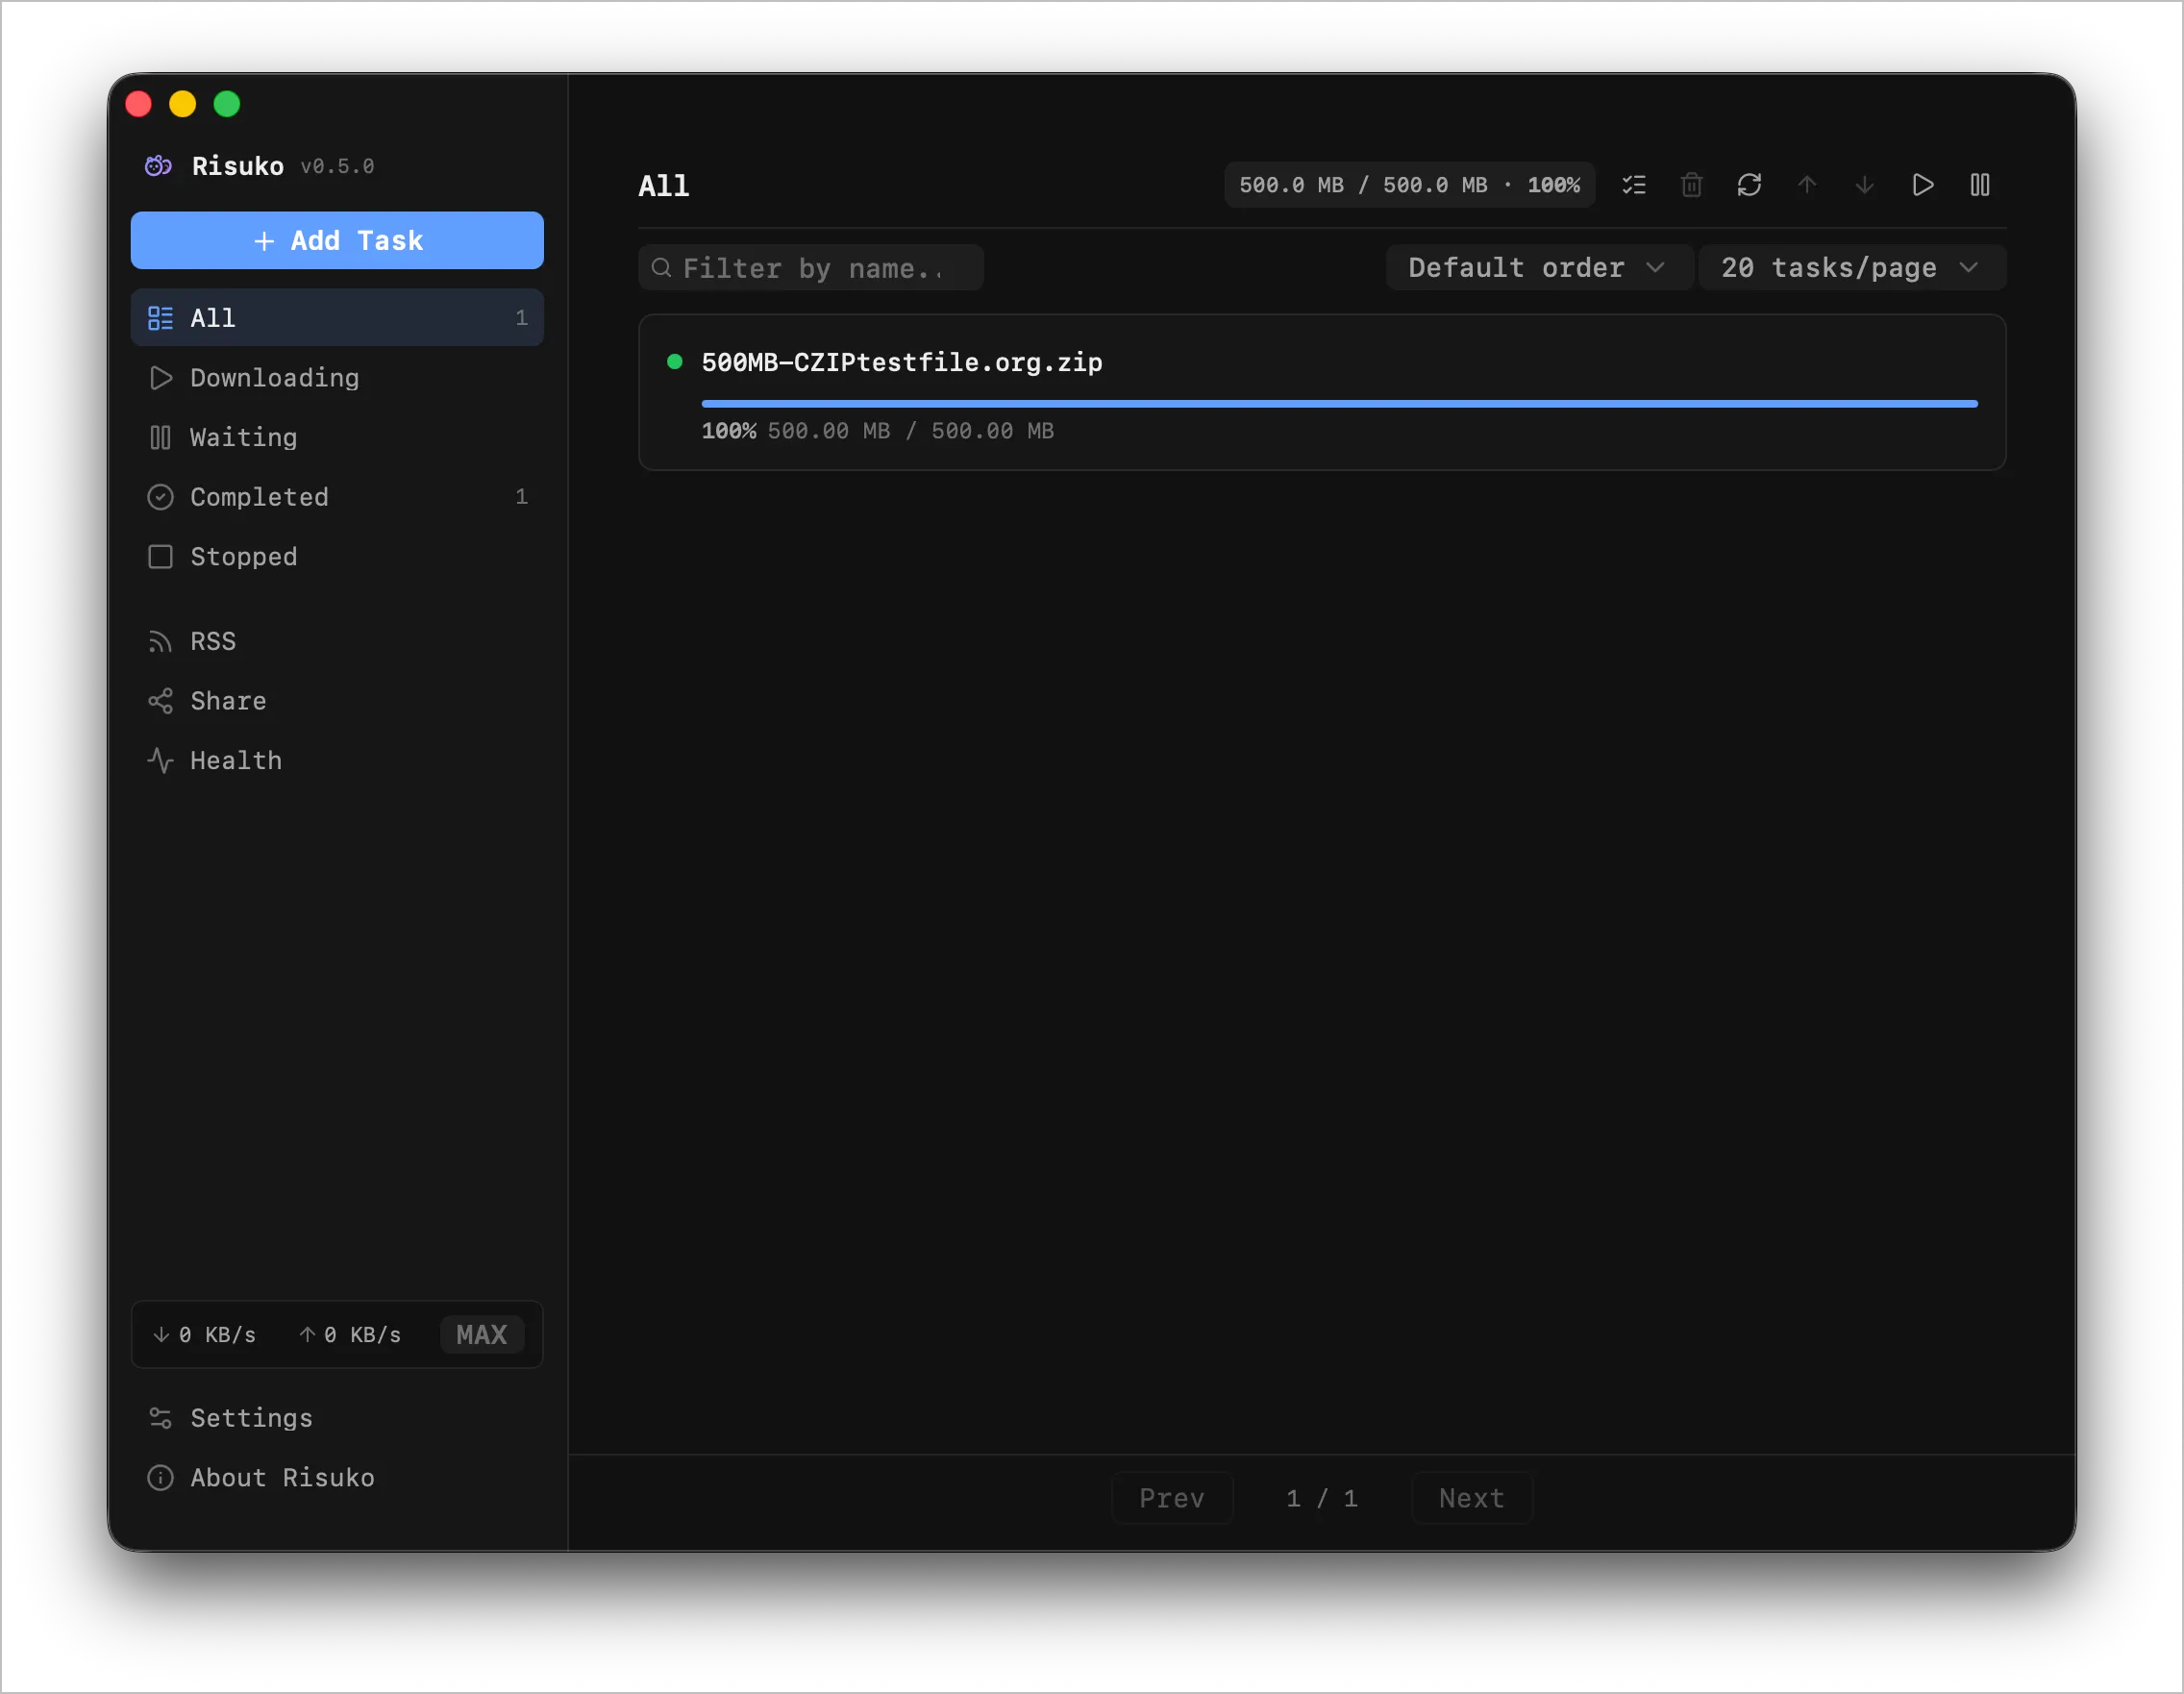
Task: Click the resume all play icon
Action: coord(1922,185)
